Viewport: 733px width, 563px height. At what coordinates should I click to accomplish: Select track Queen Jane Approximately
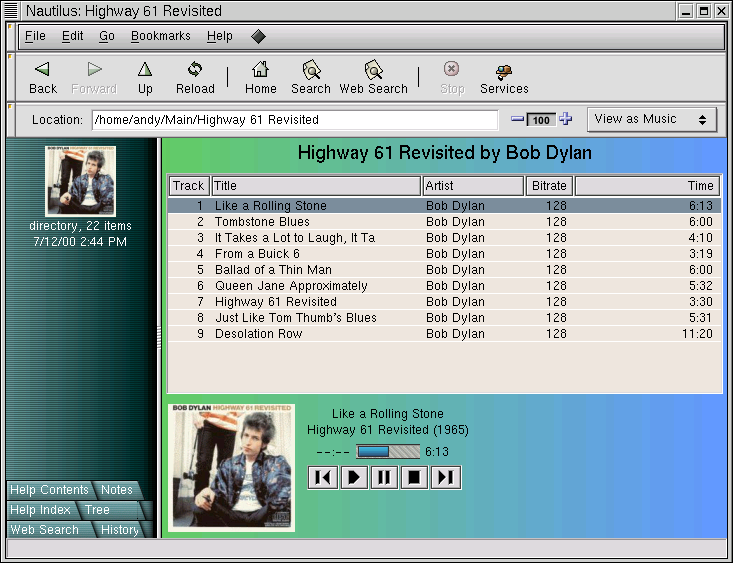pyautogui.click(x=444, y=286)
